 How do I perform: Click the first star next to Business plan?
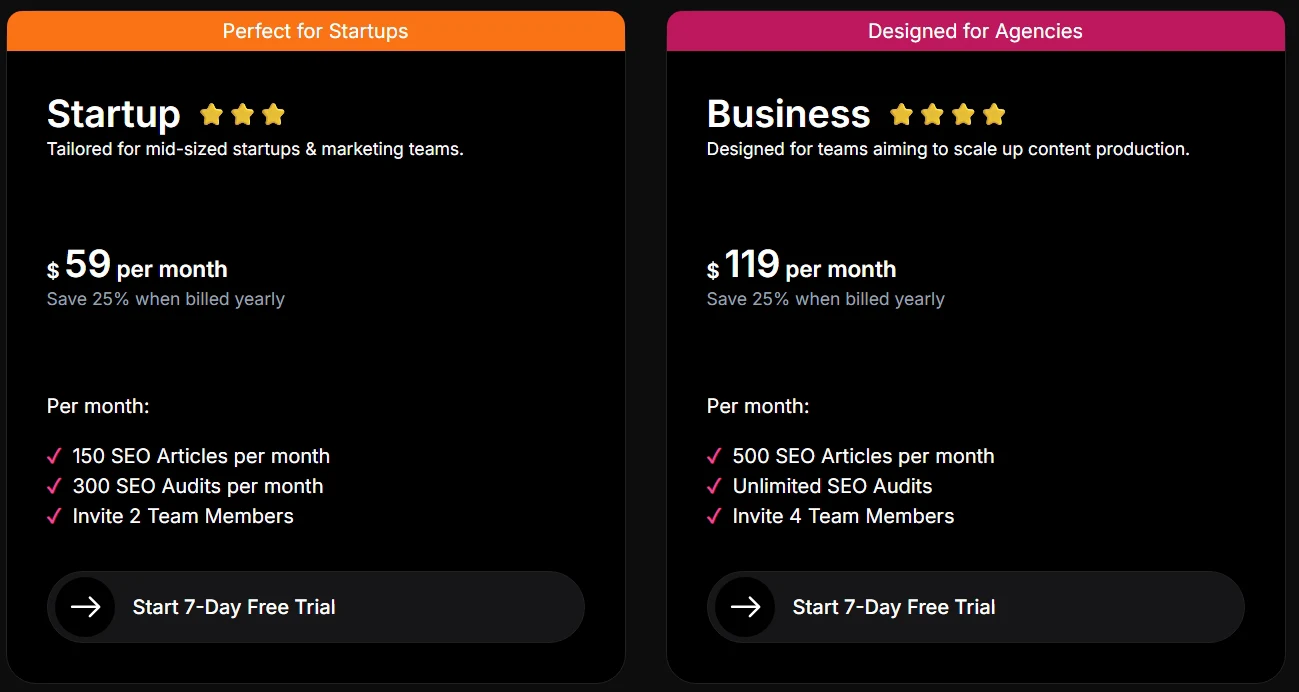tap(900, 114)
